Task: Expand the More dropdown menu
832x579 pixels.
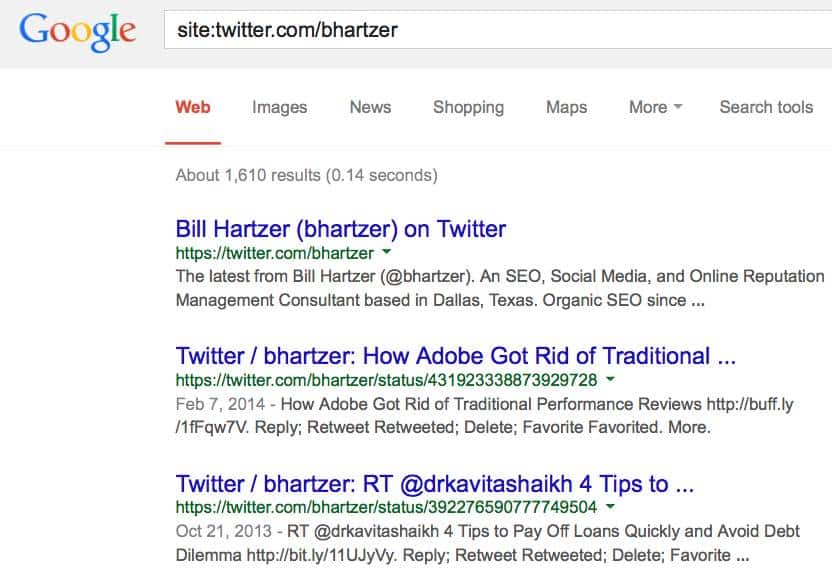Action: 655,107
